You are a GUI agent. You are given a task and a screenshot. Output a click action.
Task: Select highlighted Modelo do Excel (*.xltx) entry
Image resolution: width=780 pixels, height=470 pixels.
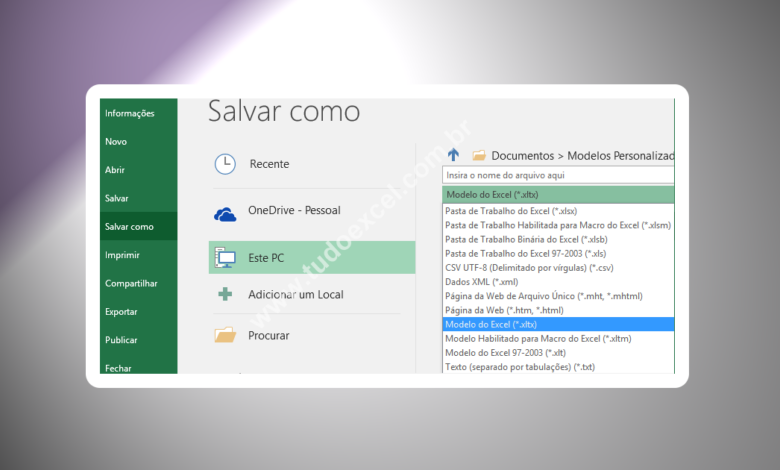pos(492,325)
